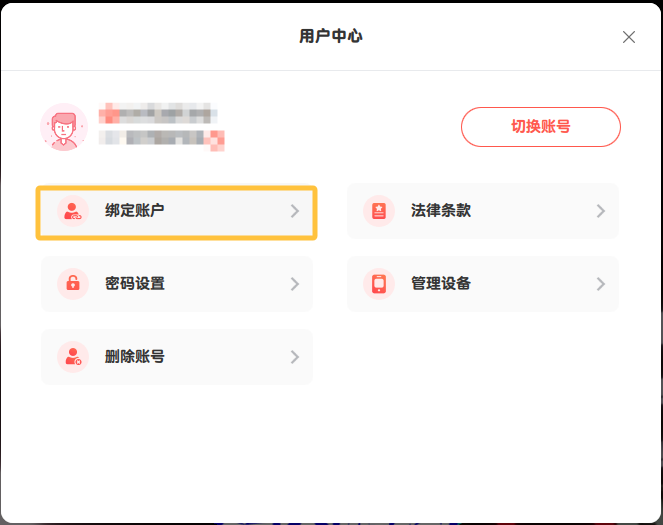Click the 用户中心 dialog title
The height and width of the screenshot is (525, 663).
pyautogui.click(x=331, y=37)
